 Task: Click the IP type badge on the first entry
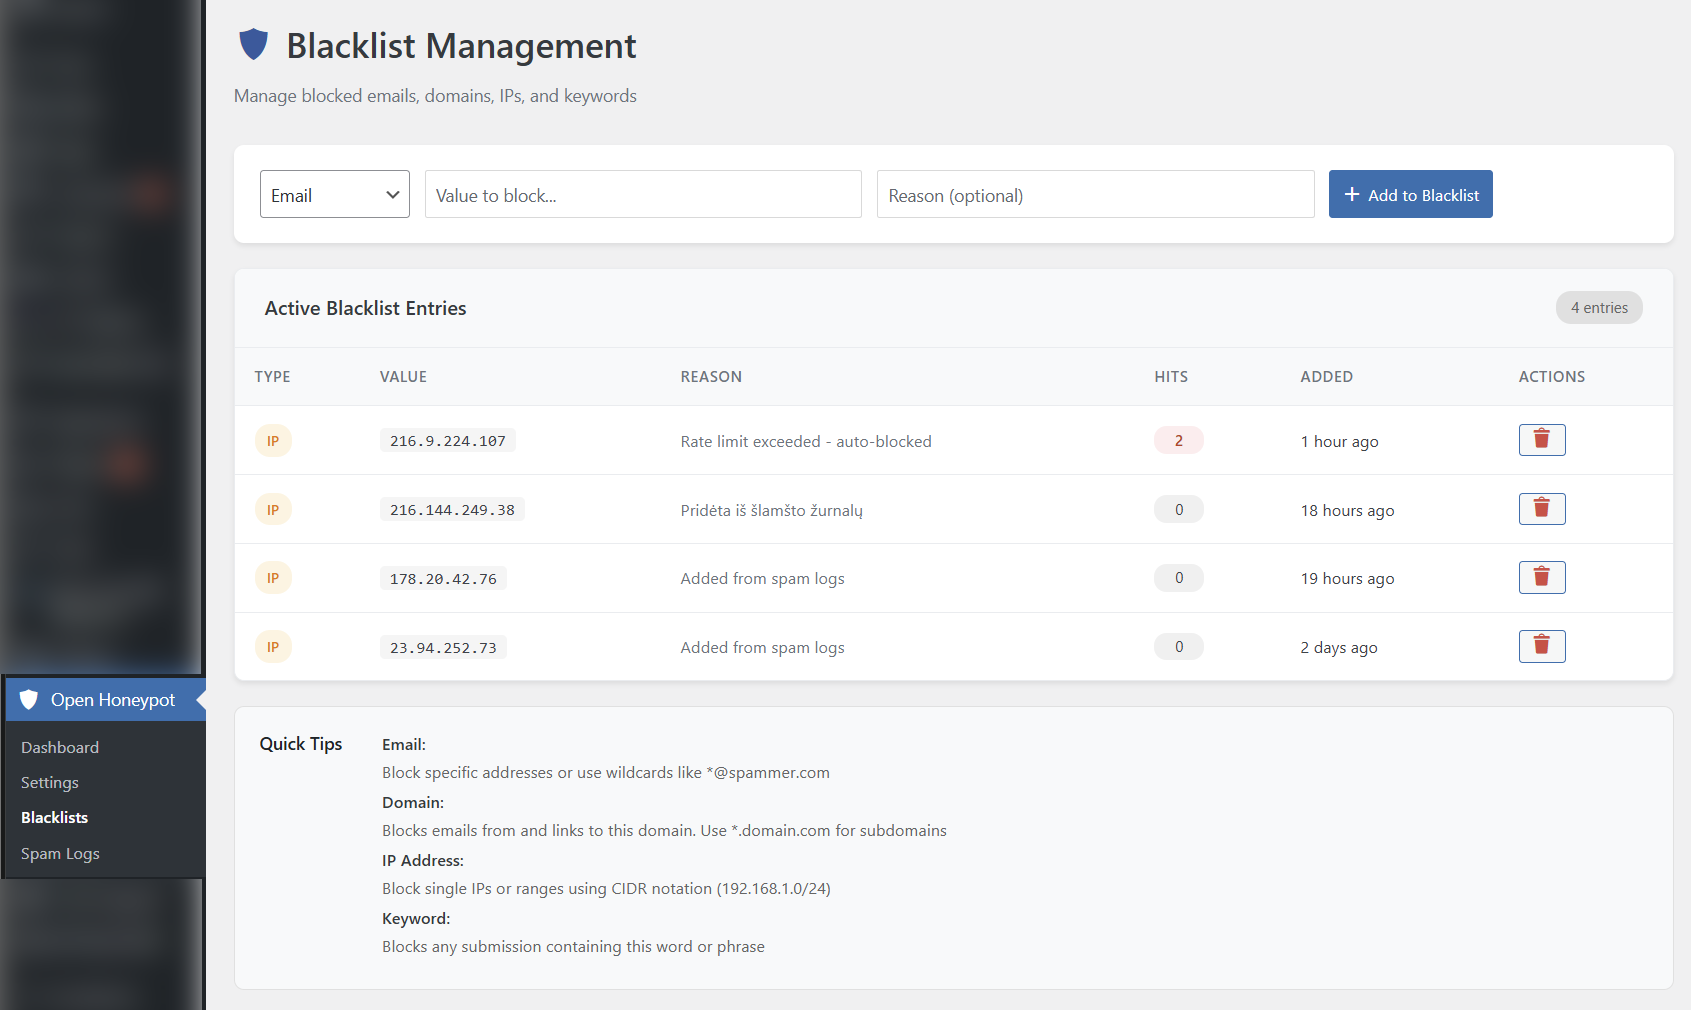pos(272,440)
